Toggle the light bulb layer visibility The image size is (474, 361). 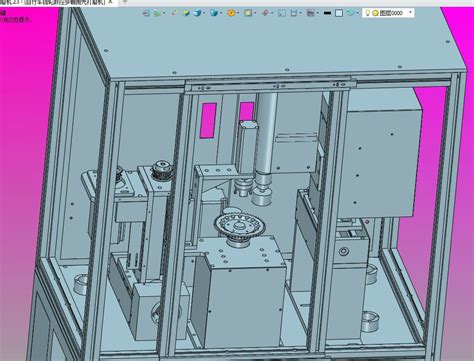pos(368,13)
